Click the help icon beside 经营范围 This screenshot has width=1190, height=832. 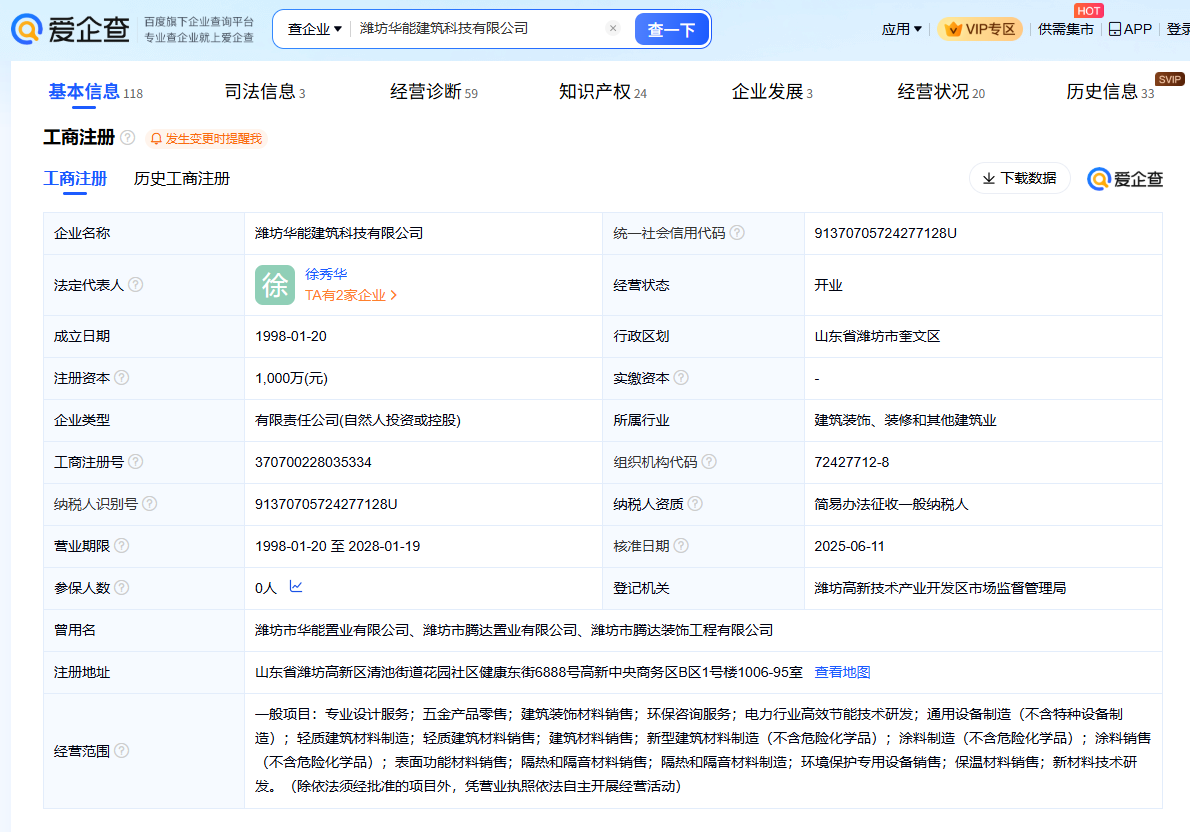pos(121,751)
